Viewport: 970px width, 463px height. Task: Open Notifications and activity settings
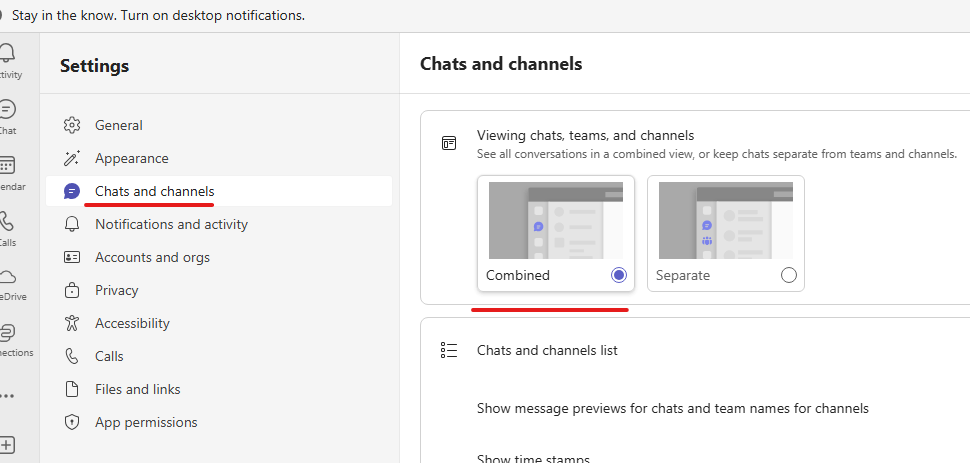pos(219,224)
